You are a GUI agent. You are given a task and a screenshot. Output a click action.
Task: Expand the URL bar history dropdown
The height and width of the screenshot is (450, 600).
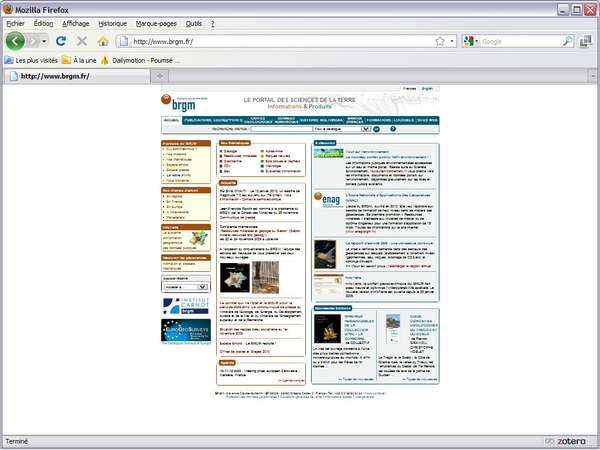coord(452,42)
